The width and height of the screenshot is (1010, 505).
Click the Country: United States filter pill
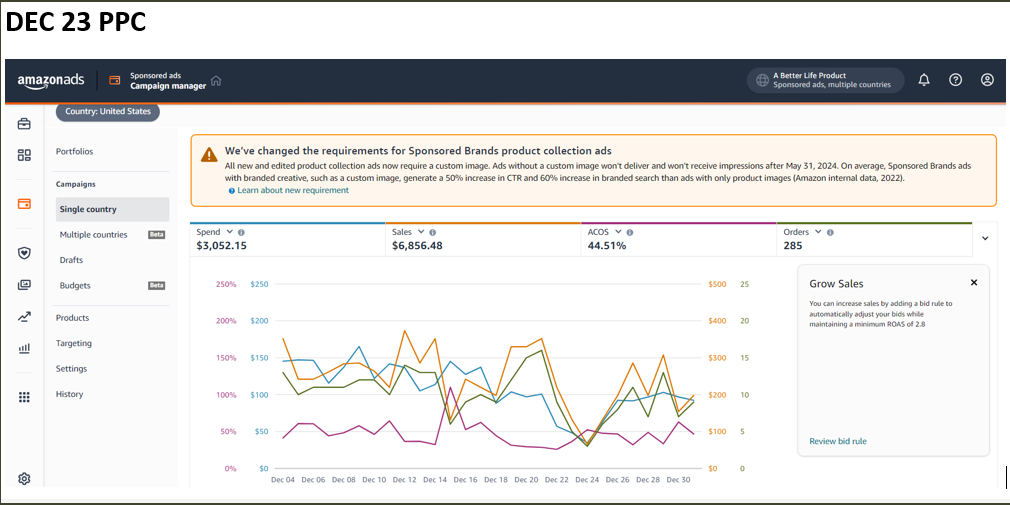point(108,112)
